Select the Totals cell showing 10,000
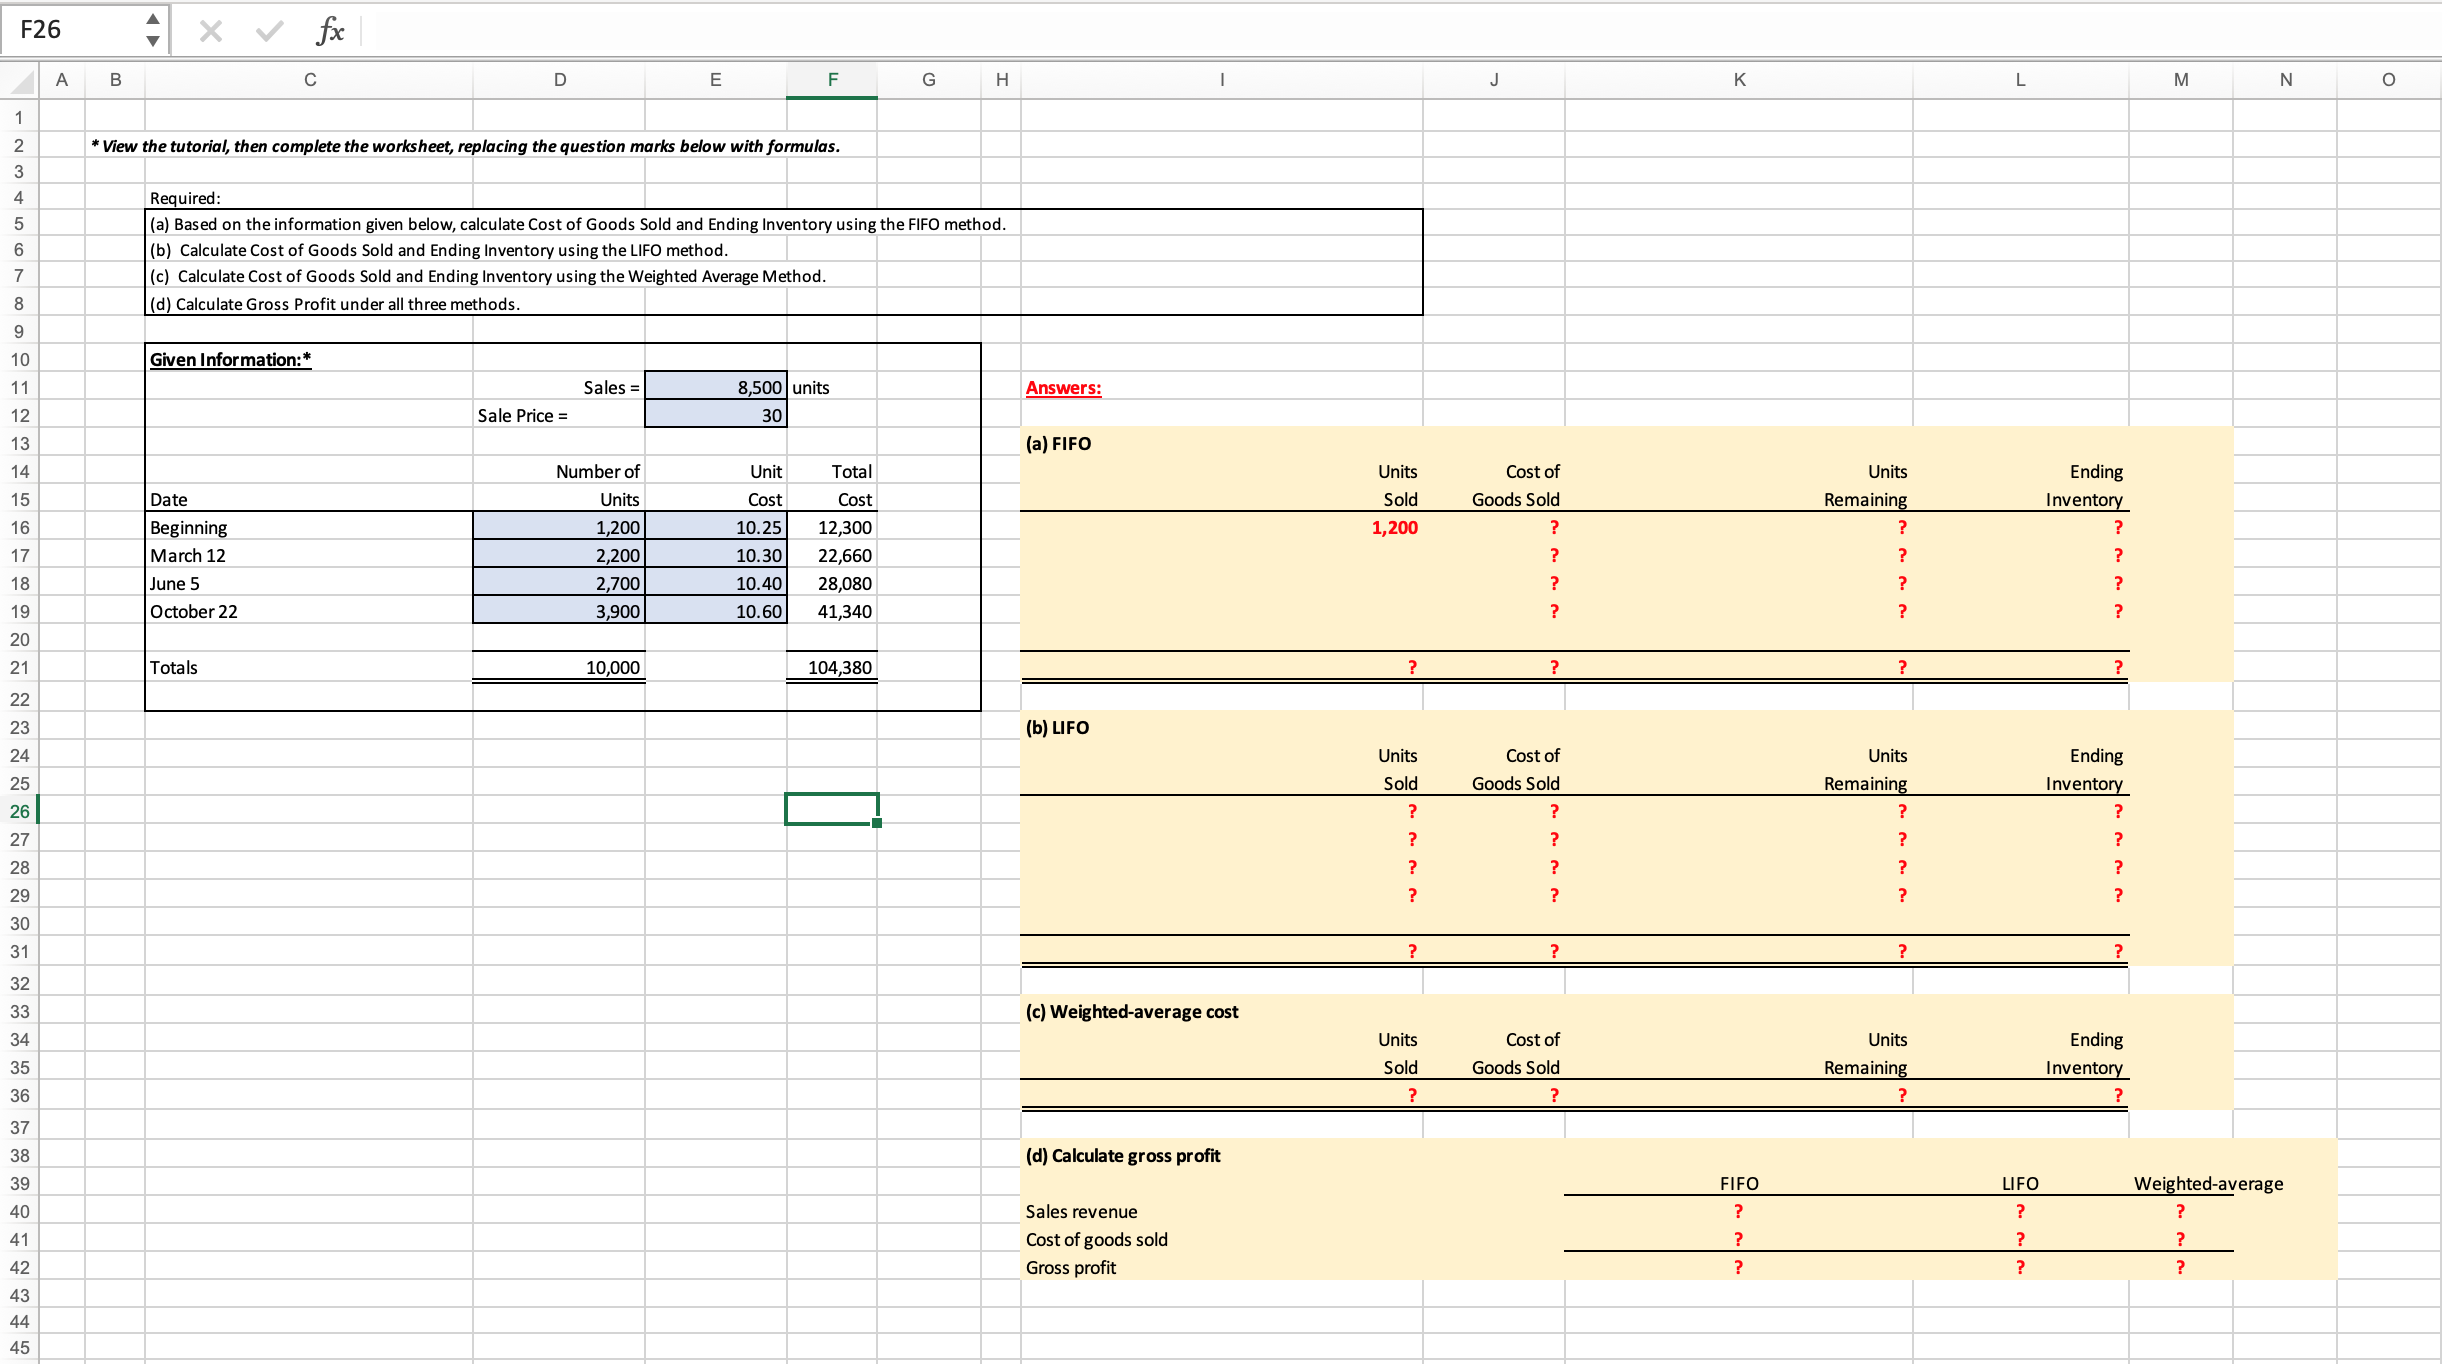Image resolution: width=2442 pixels, height=1364 pixels. tap(560, 667)
